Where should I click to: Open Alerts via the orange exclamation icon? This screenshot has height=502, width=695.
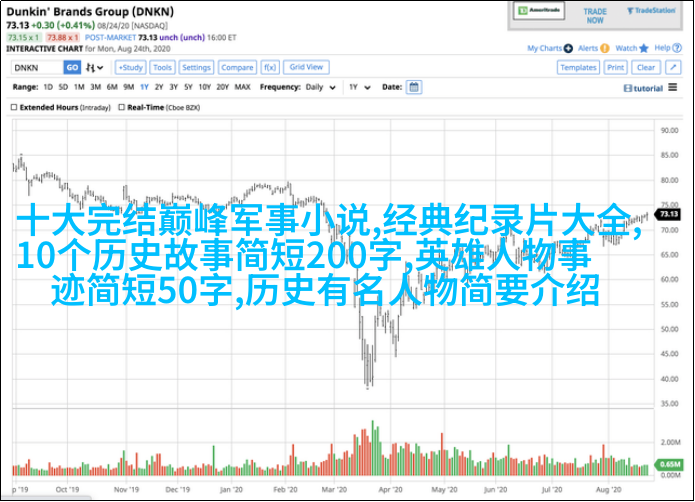(x=605, y=48)
